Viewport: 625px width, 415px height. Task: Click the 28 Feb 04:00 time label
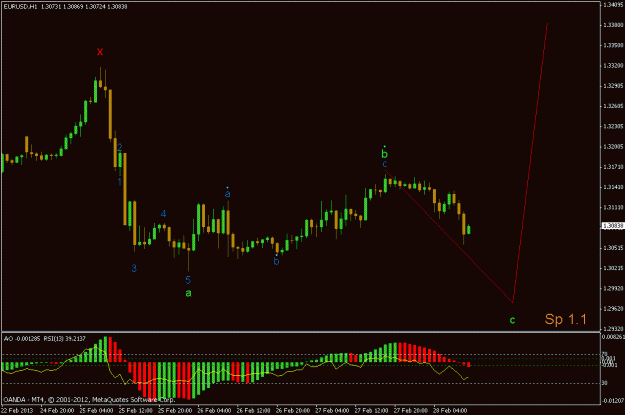click(450, 410)
